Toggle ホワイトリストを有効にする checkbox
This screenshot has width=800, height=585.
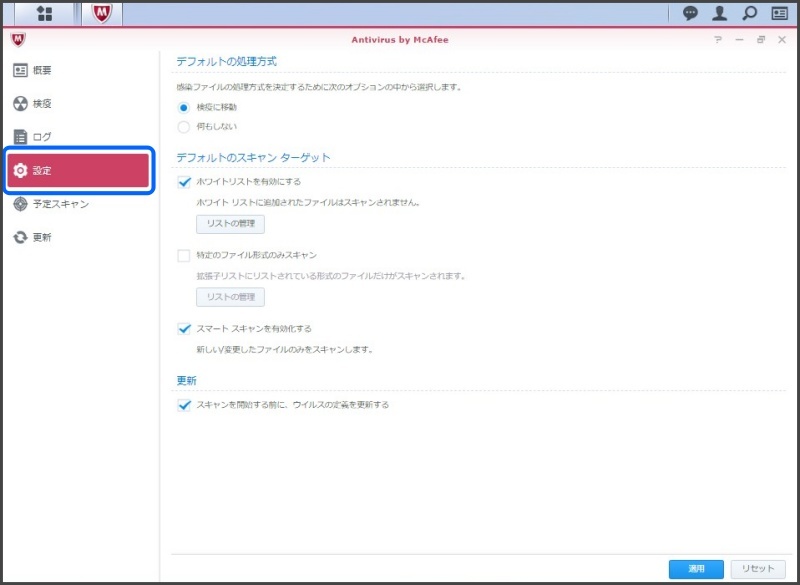click(x=184, y=182)
